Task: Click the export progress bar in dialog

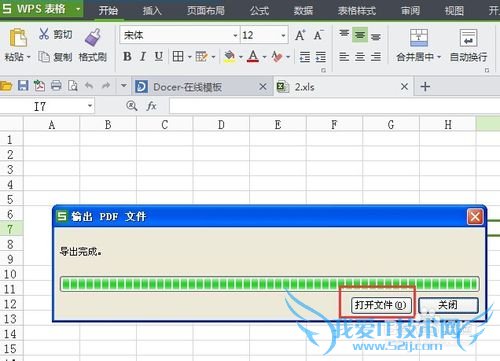Action: point(269,284)
